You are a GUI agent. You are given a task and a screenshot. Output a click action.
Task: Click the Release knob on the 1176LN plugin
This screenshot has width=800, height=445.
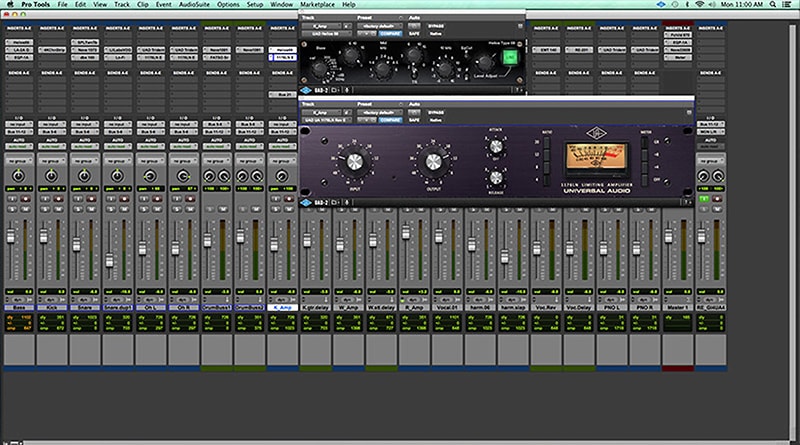click(495, 178)
